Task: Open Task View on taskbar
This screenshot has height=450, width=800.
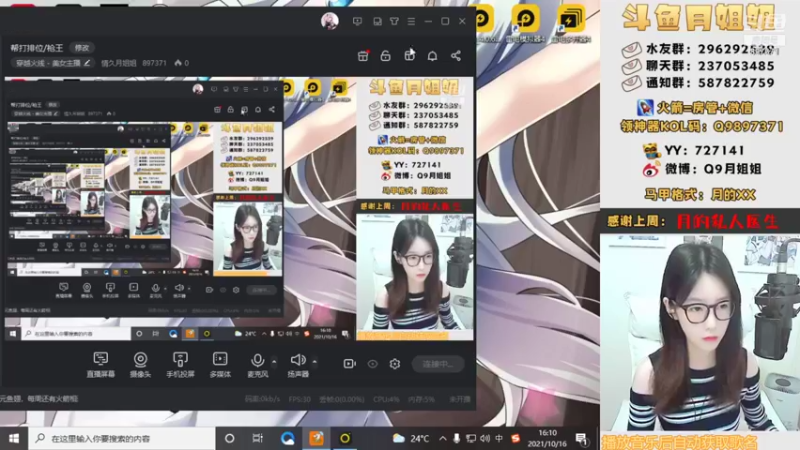Action: pos(258,438)
